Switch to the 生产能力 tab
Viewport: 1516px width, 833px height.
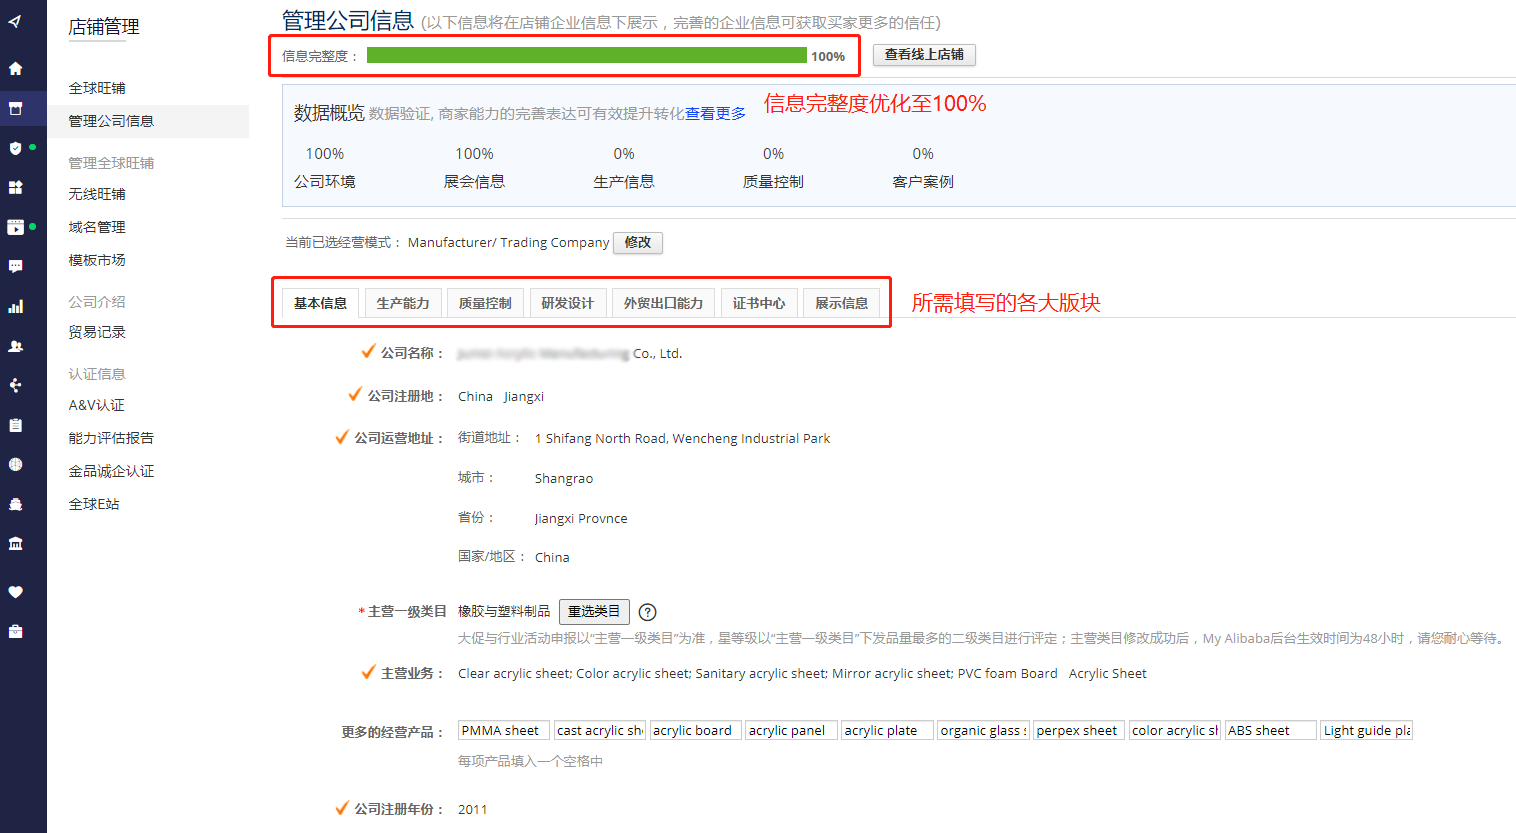[x=403, y=303]
